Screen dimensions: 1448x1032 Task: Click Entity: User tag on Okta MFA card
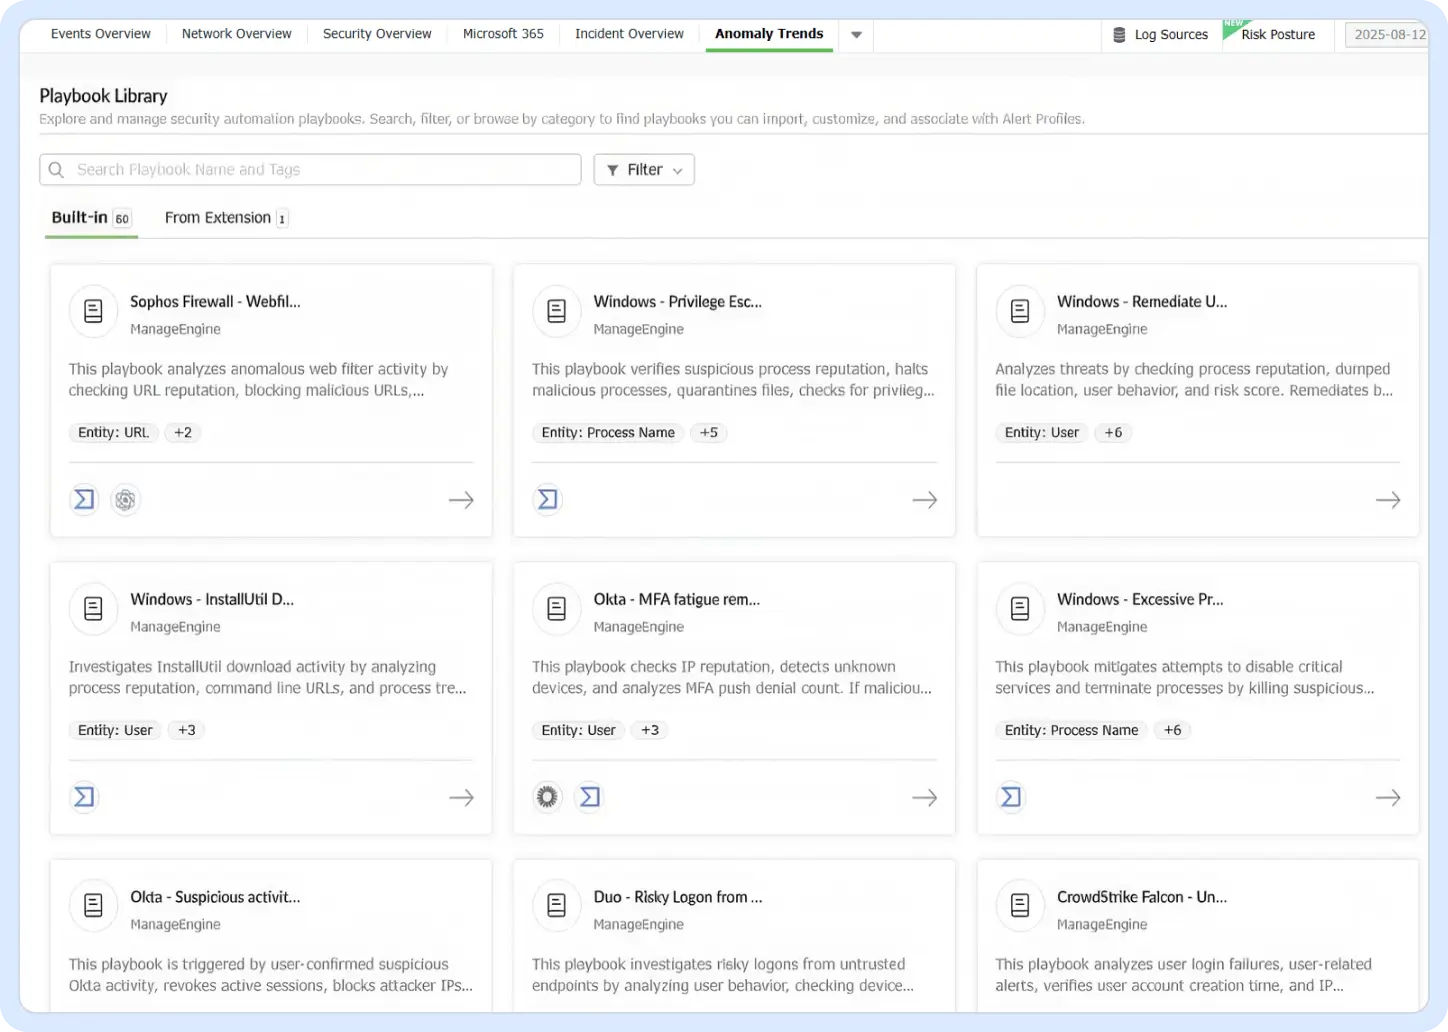[x=578, y=730]
